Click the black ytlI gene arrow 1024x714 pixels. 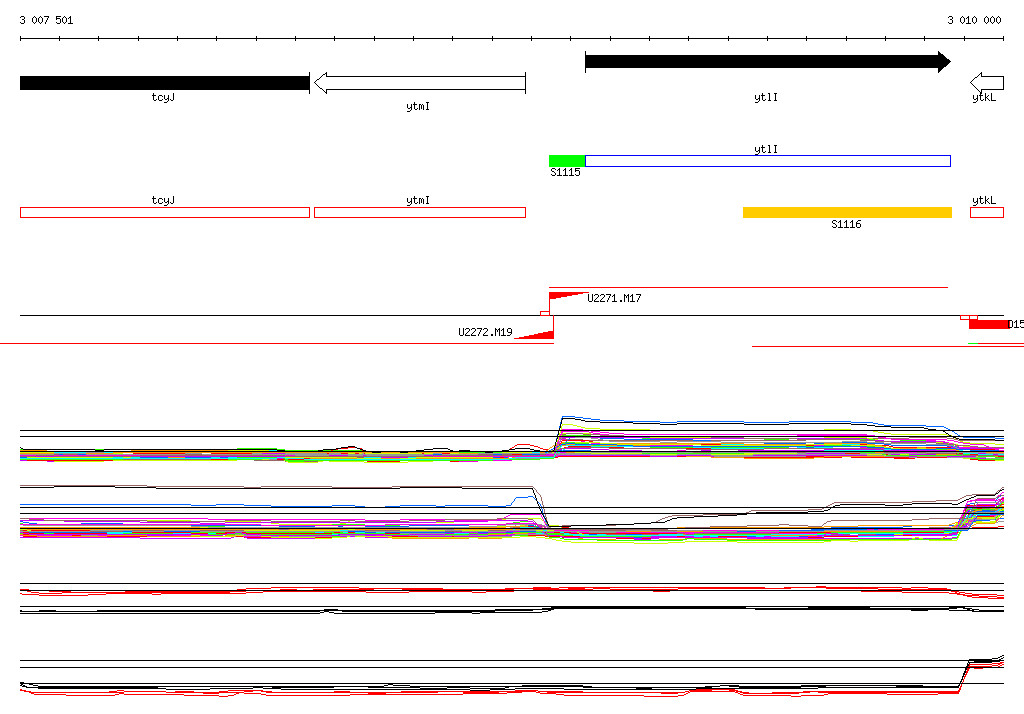[x=768, y=62]
